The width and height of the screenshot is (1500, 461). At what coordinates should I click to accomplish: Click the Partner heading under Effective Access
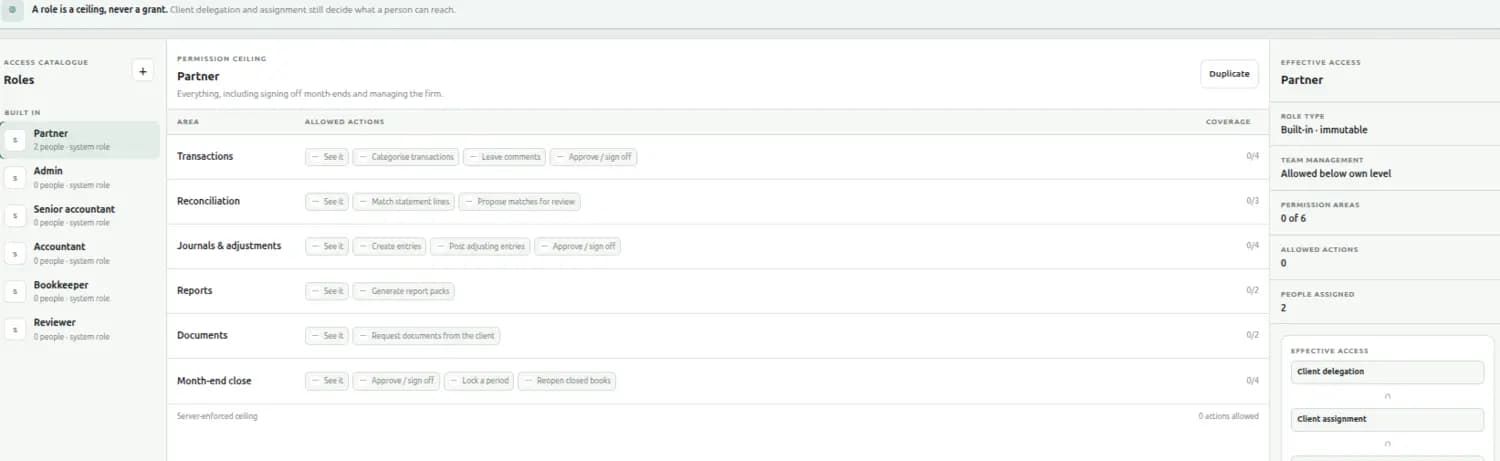1302,80
